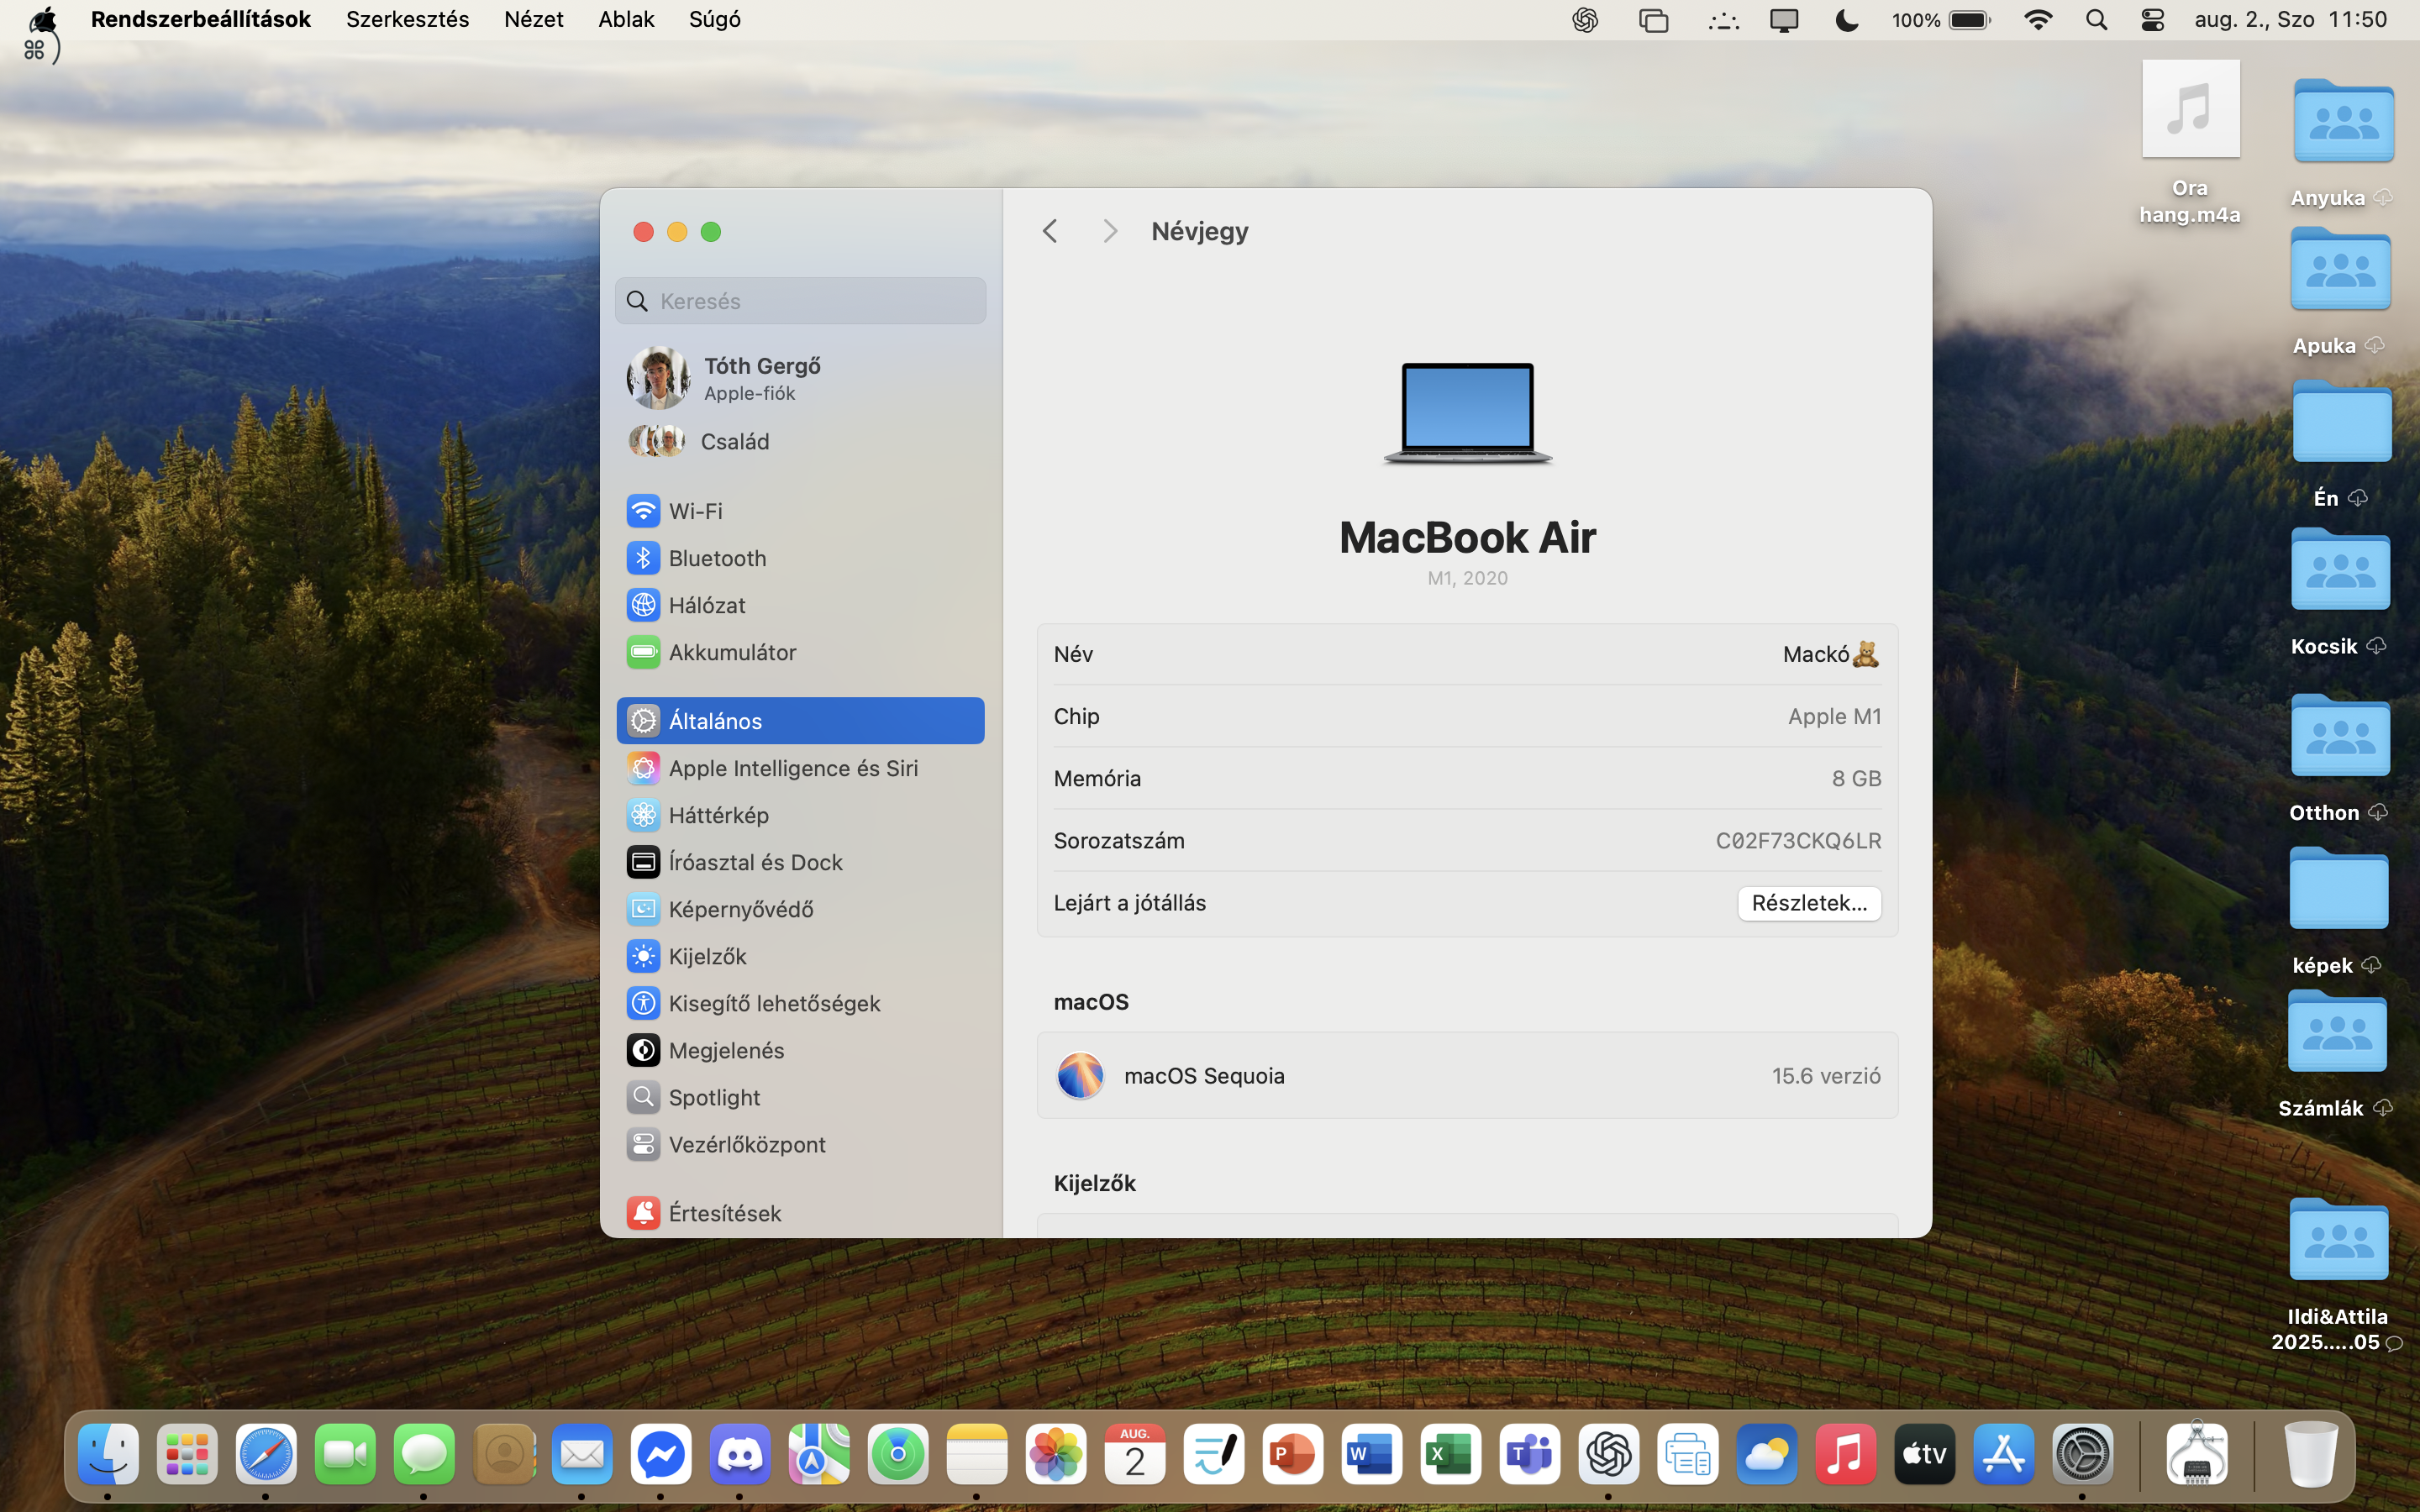The height and width of the screenshot is (1512, 2420).
Task: Open Mail from the Dock
Action: (582, 1455)
